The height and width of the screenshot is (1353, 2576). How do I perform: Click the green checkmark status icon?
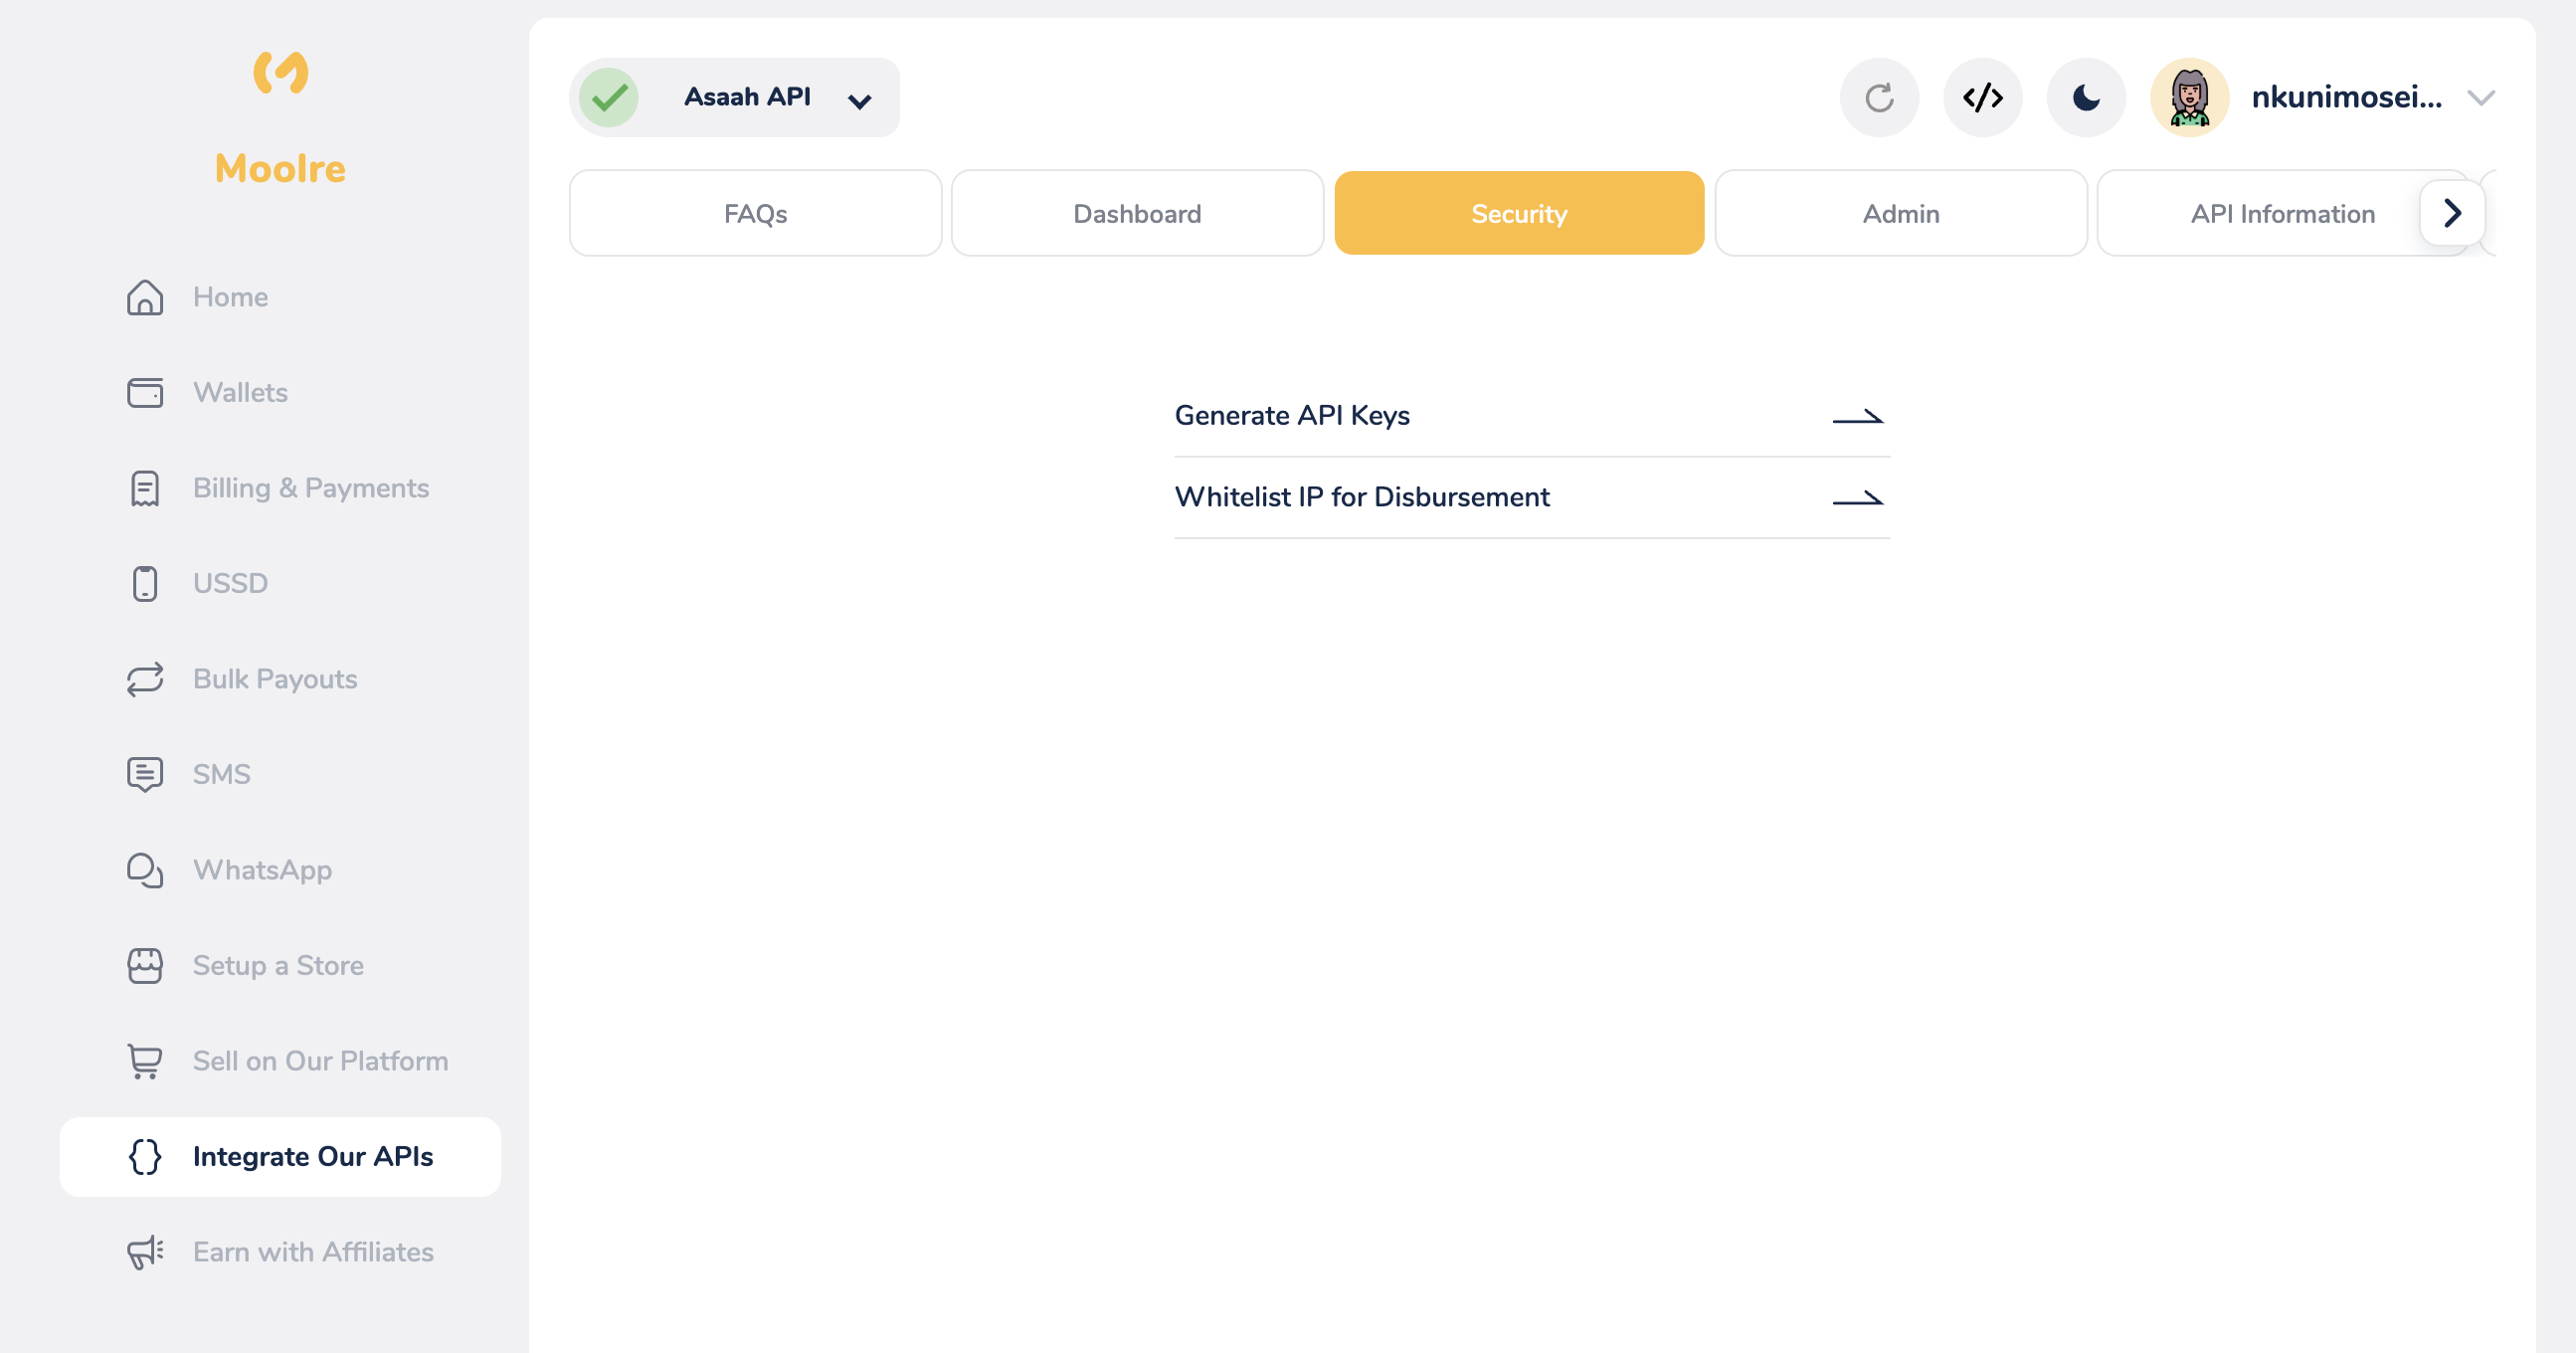(609, 97)
